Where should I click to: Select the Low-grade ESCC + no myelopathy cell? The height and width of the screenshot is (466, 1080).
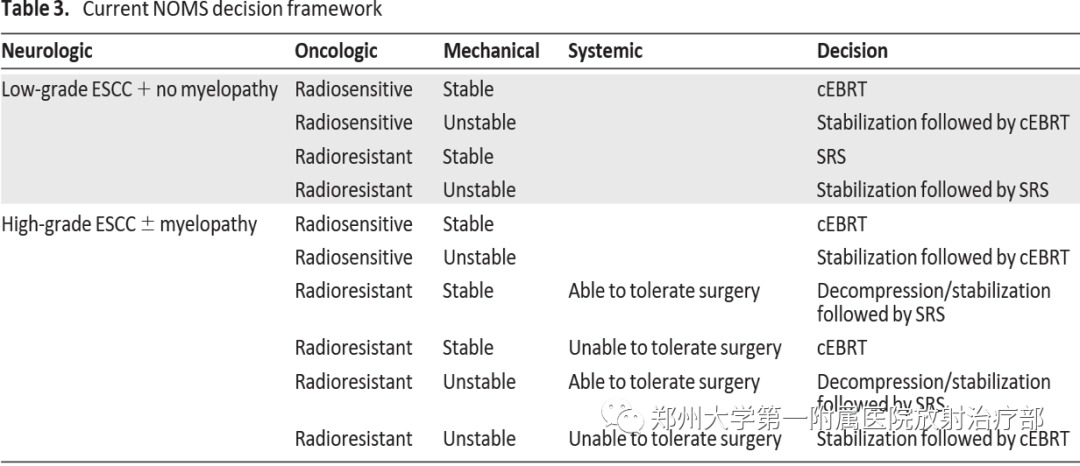(140, 89)
